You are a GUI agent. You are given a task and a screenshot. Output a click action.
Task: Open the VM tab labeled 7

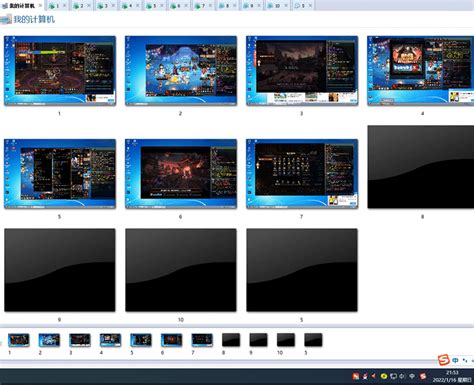(200, 5)
